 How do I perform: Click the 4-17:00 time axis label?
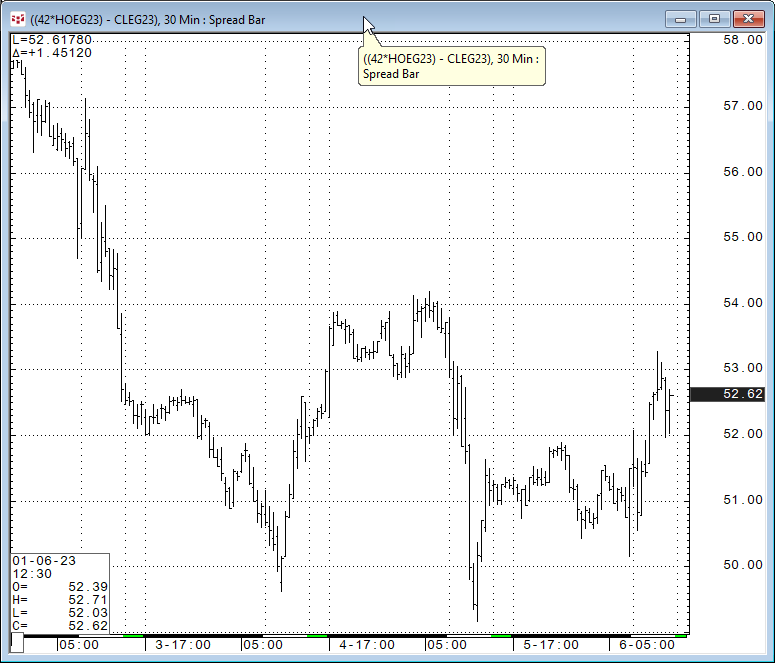pyautogui.click(x=367, y=645)
